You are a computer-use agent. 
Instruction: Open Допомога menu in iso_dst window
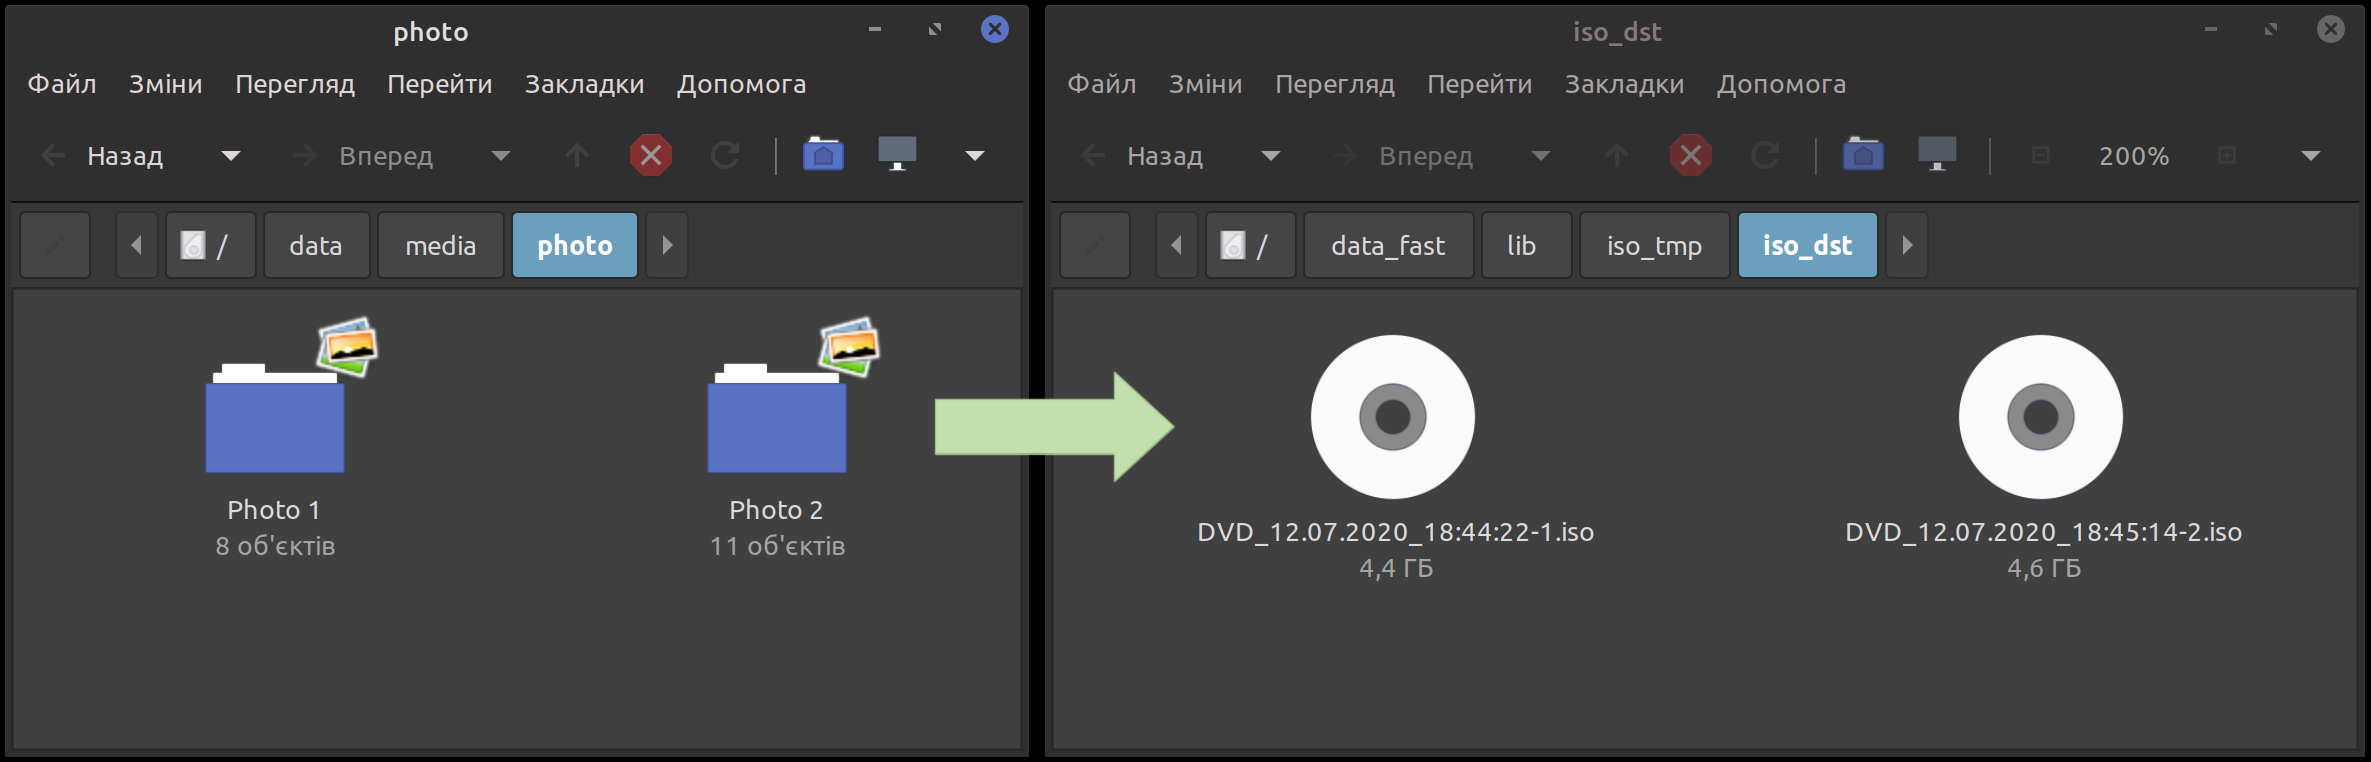[x=1782, y=84]
